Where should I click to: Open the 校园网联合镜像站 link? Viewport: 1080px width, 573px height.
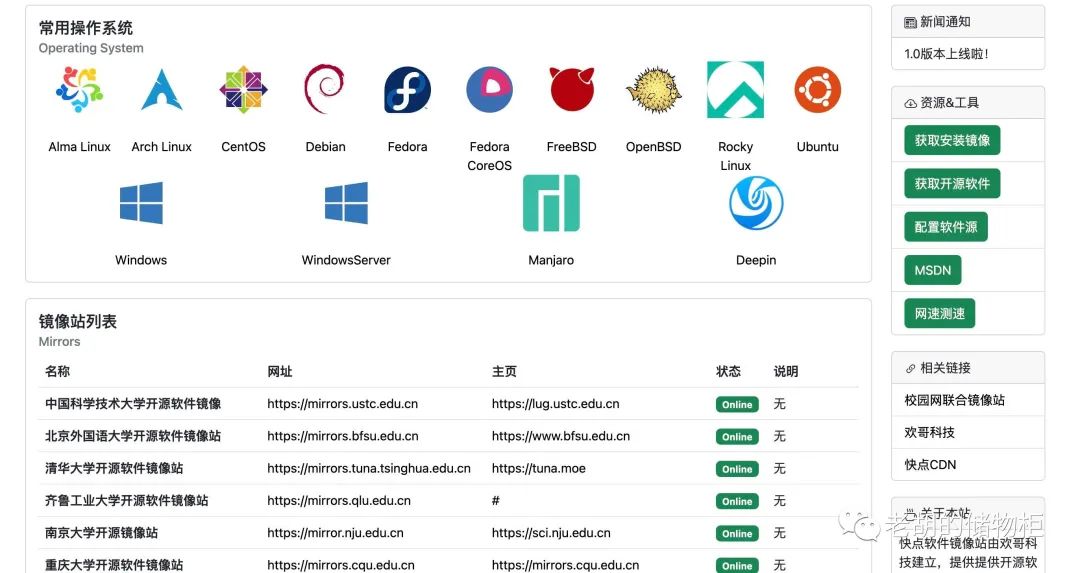(954, 400)
